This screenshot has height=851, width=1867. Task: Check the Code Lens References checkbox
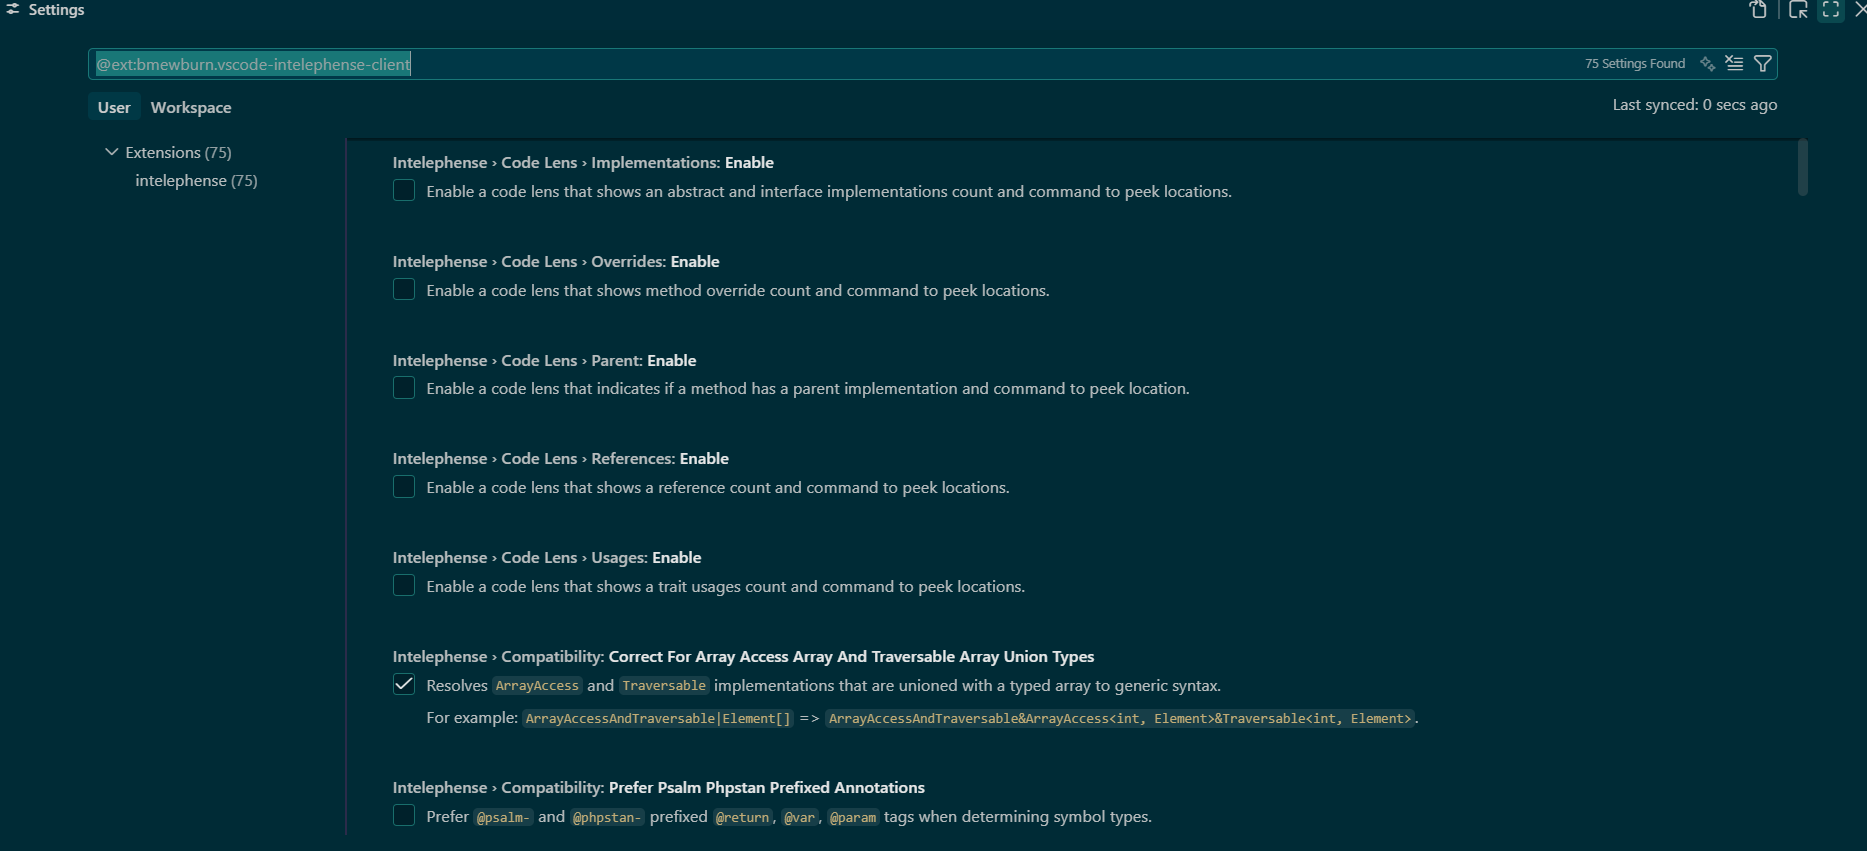(x=404, y=486)
